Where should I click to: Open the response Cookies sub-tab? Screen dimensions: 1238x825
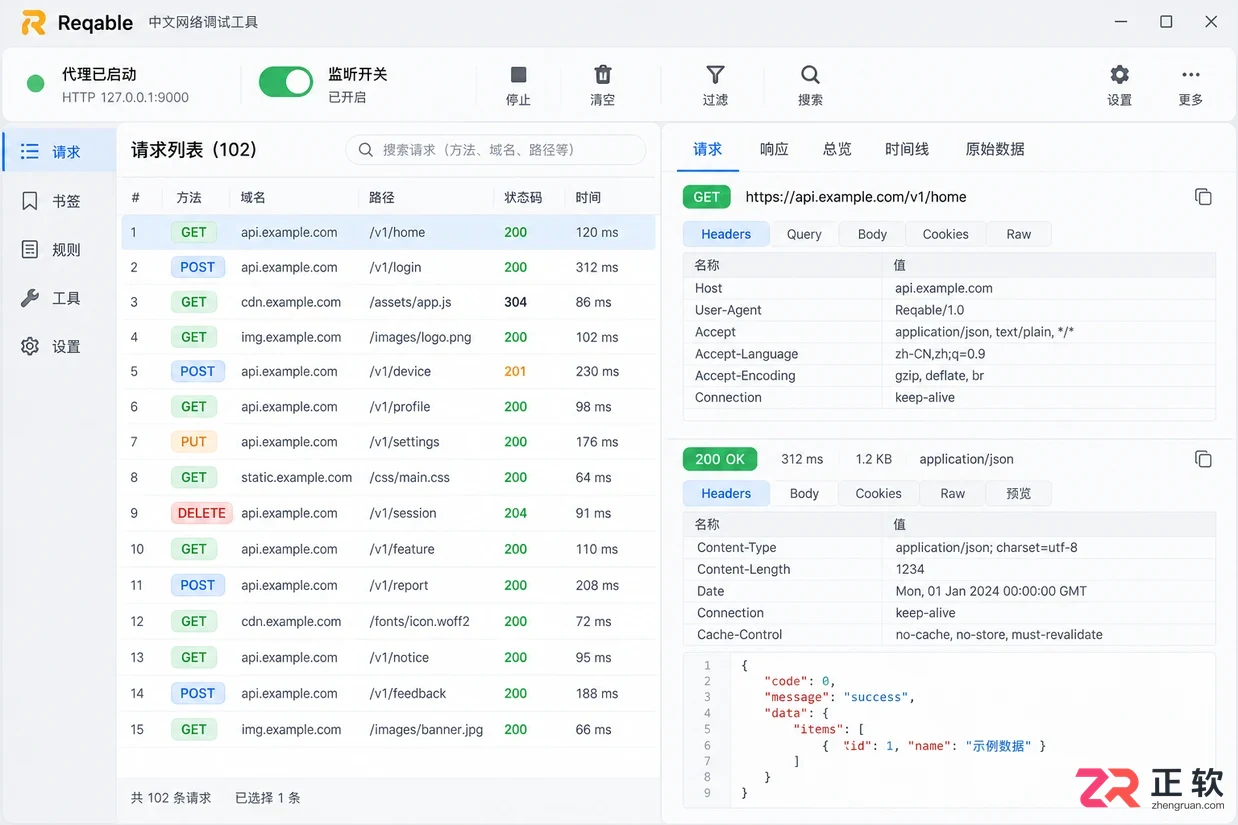[878, 493]
